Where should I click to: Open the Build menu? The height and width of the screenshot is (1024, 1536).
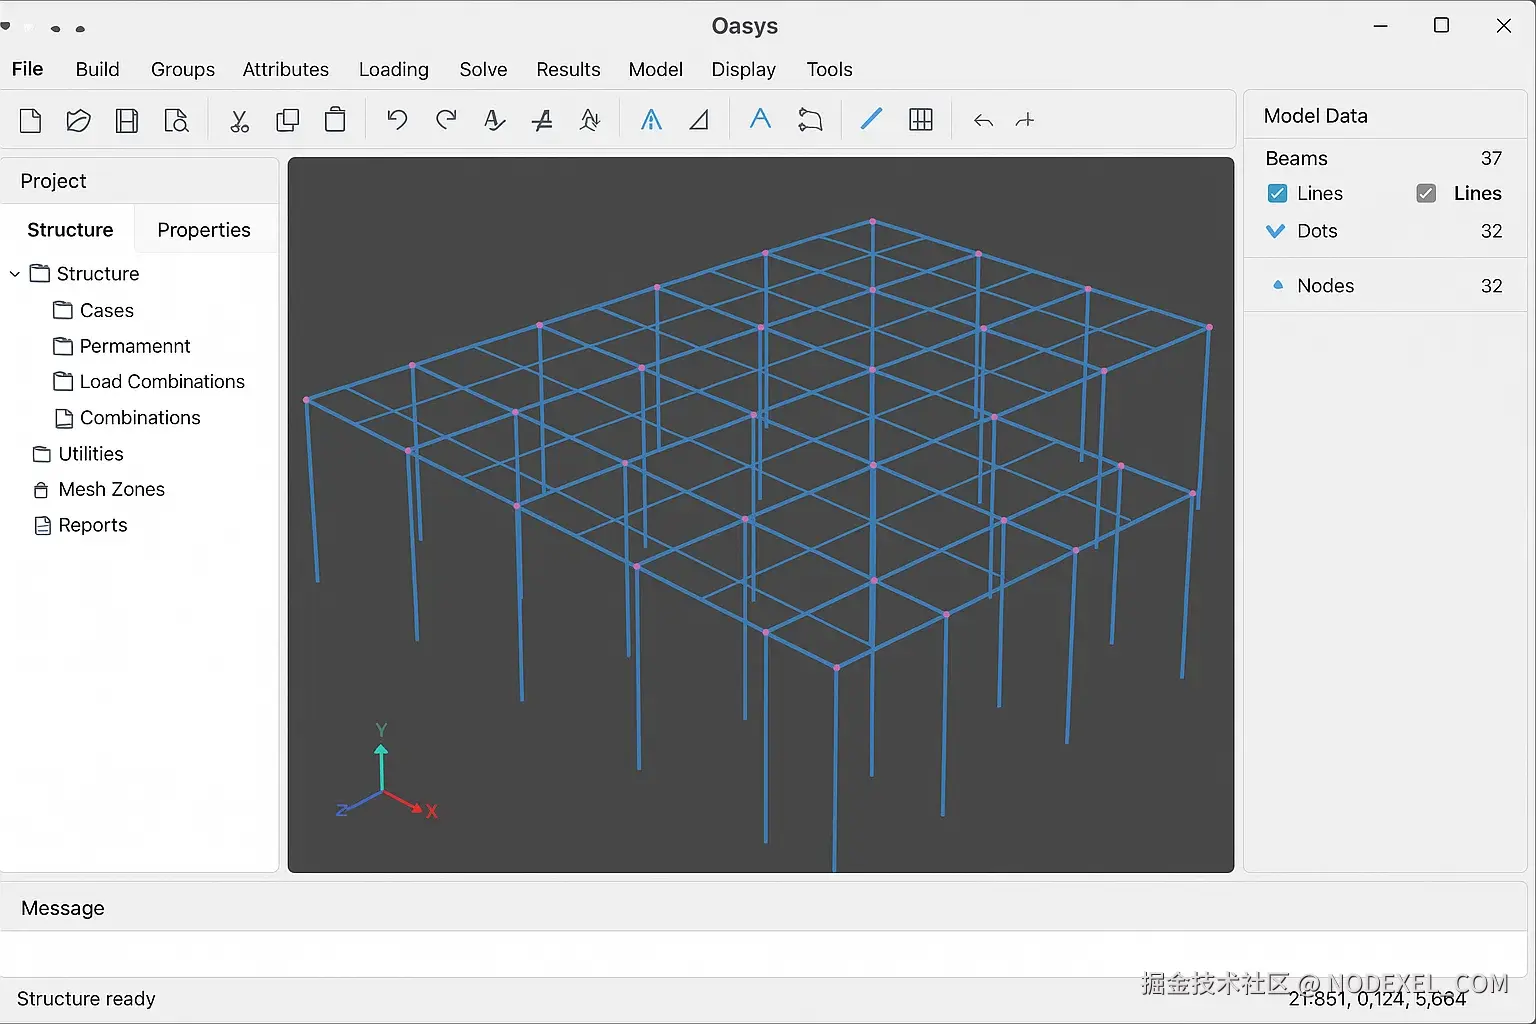98,69
